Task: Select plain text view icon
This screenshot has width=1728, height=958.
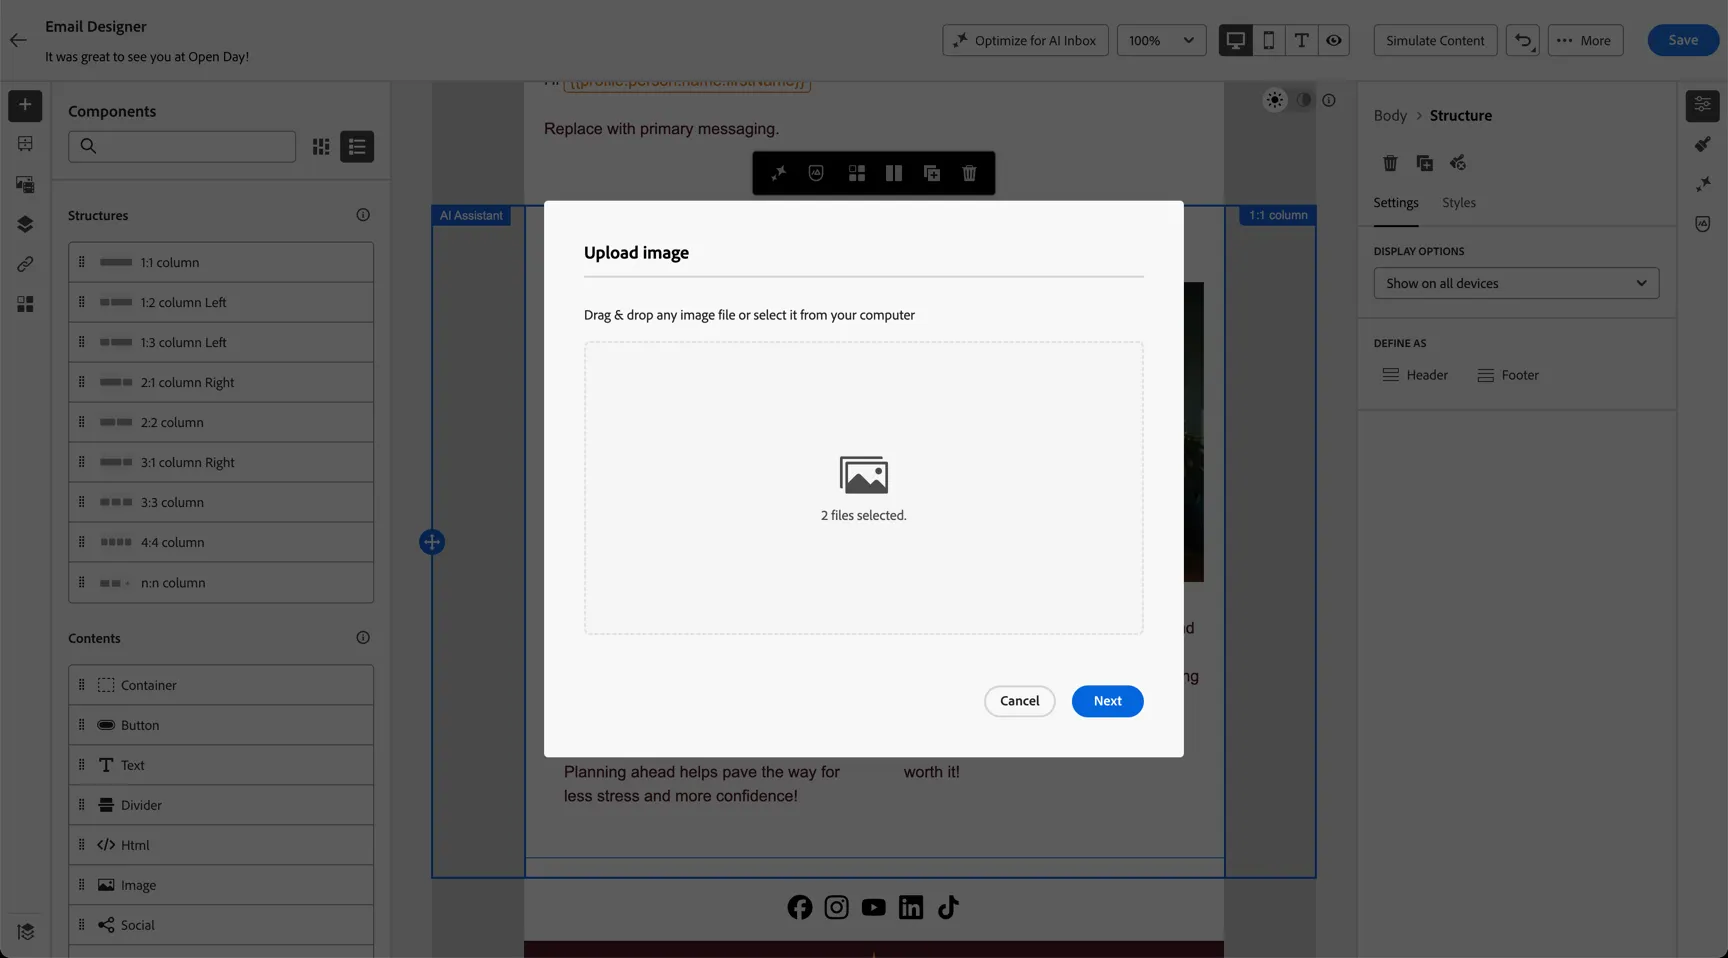Action: pyautogui.click(x=1301, y=40)
